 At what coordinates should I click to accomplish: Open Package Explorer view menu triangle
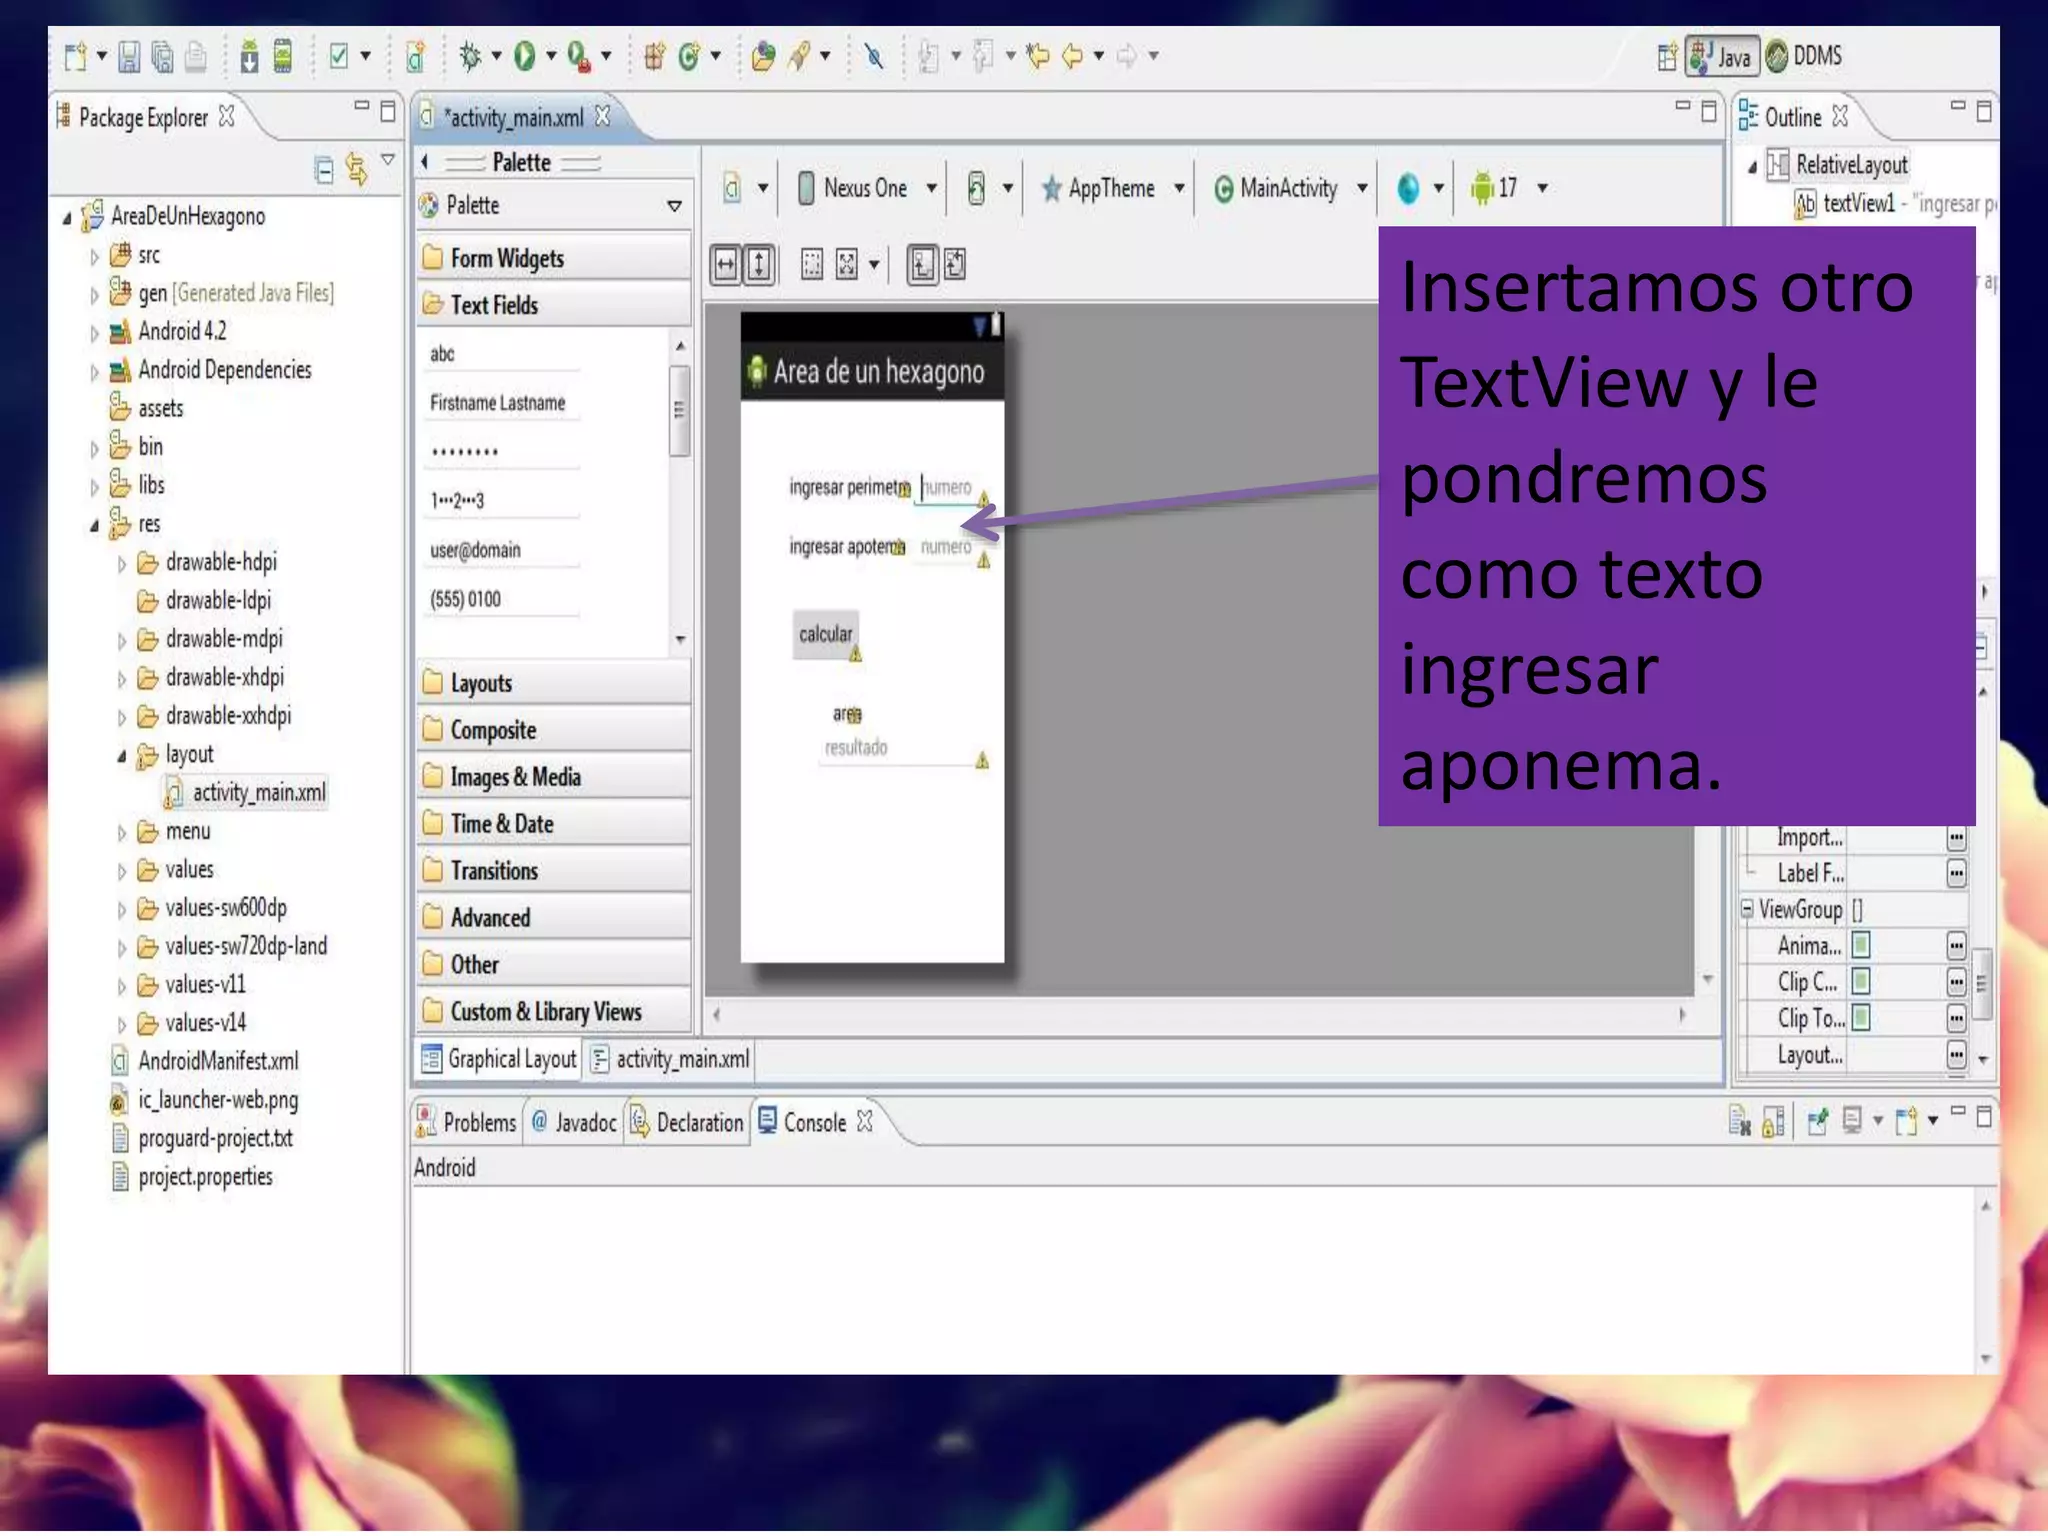388,160
